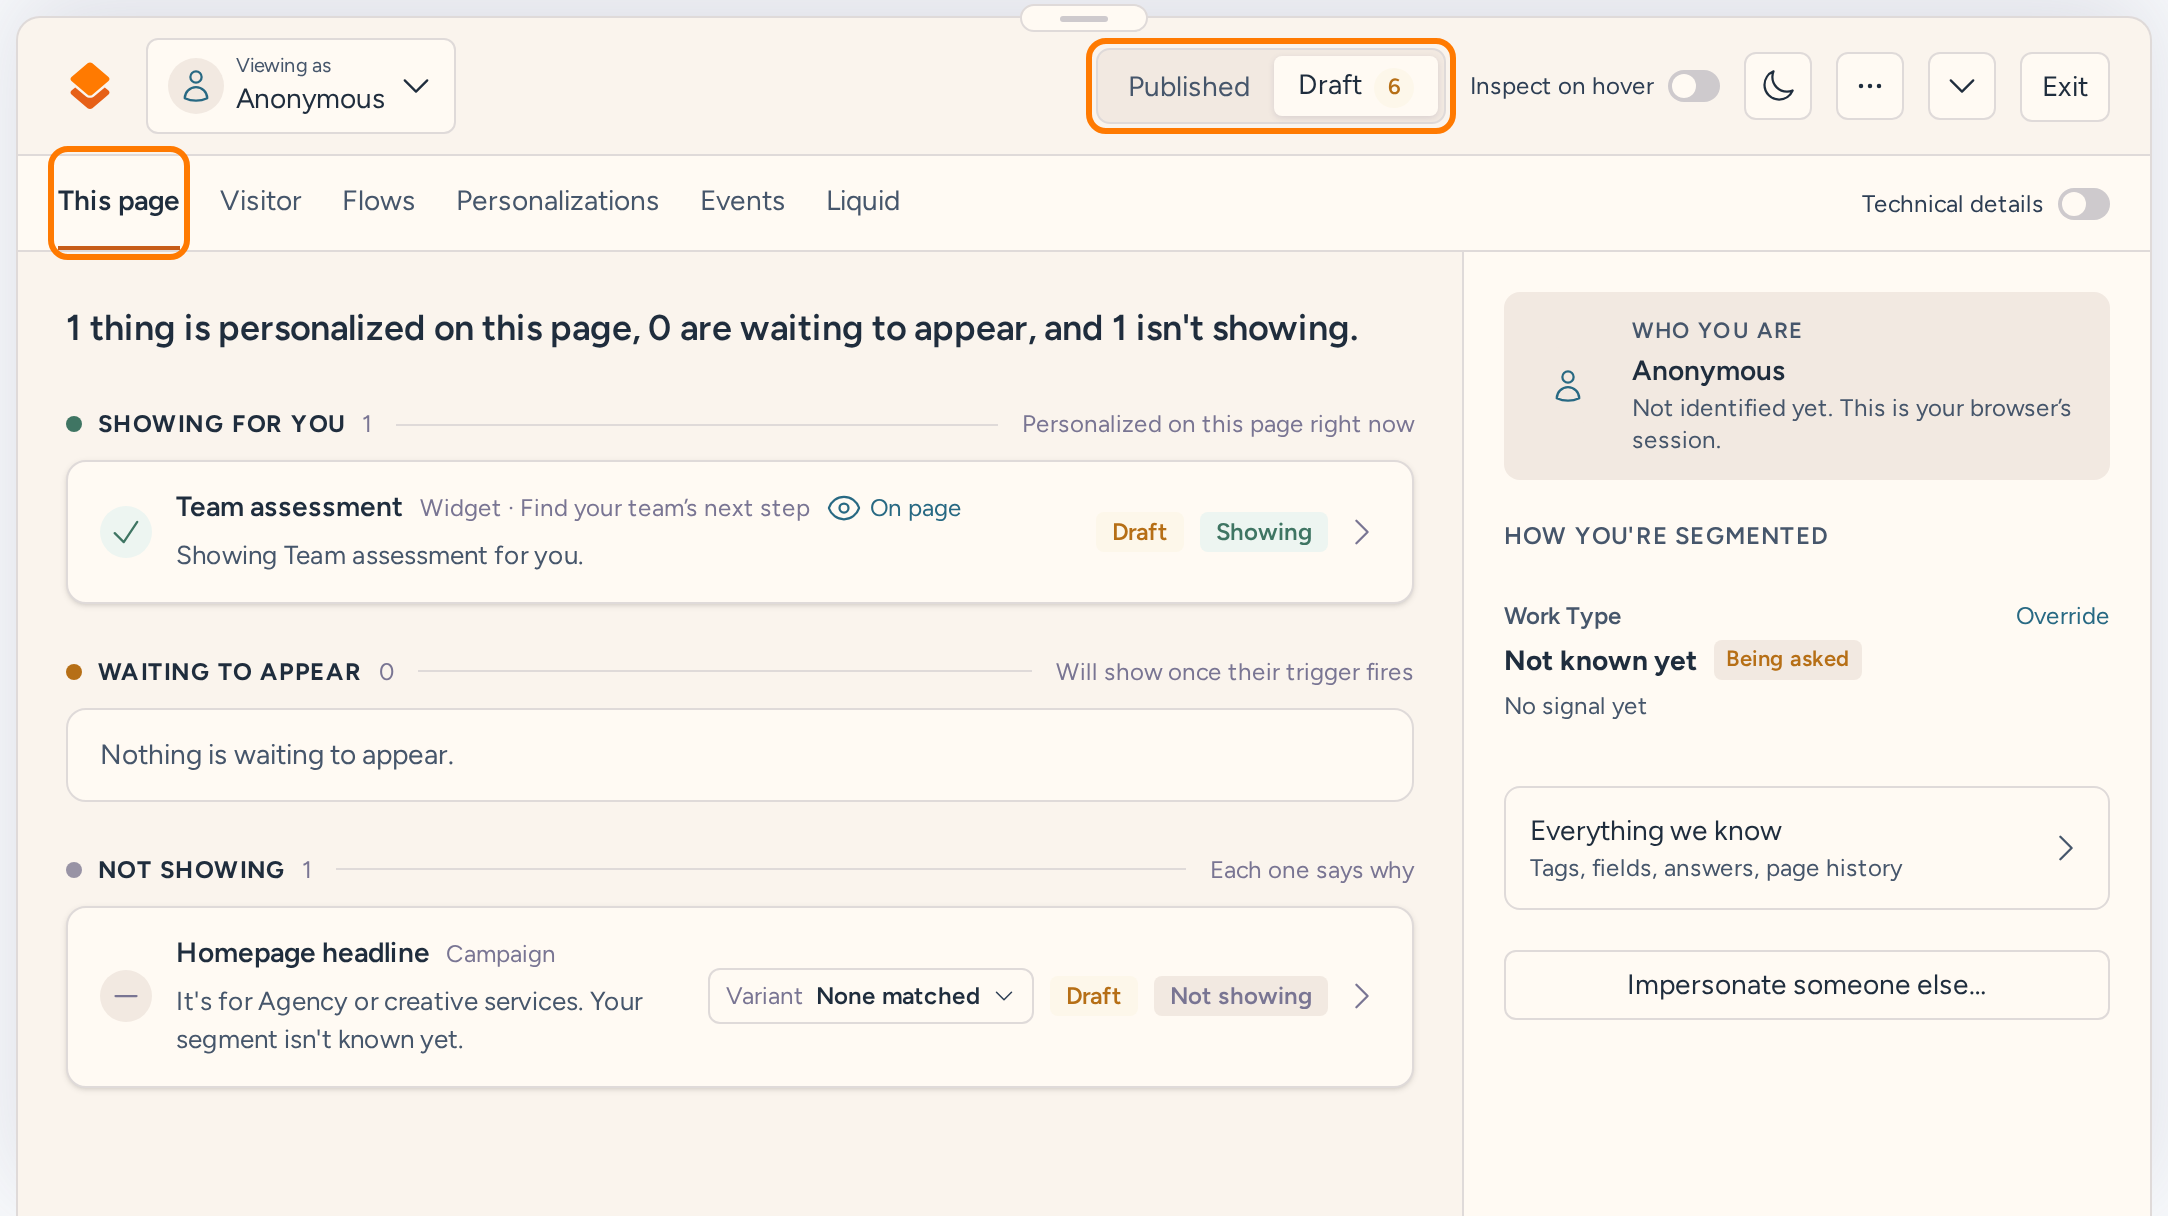Turn on the Technical details toggle
Screen dimensions: 2168x1216
pyautogui.click(x=2084, y=204)
